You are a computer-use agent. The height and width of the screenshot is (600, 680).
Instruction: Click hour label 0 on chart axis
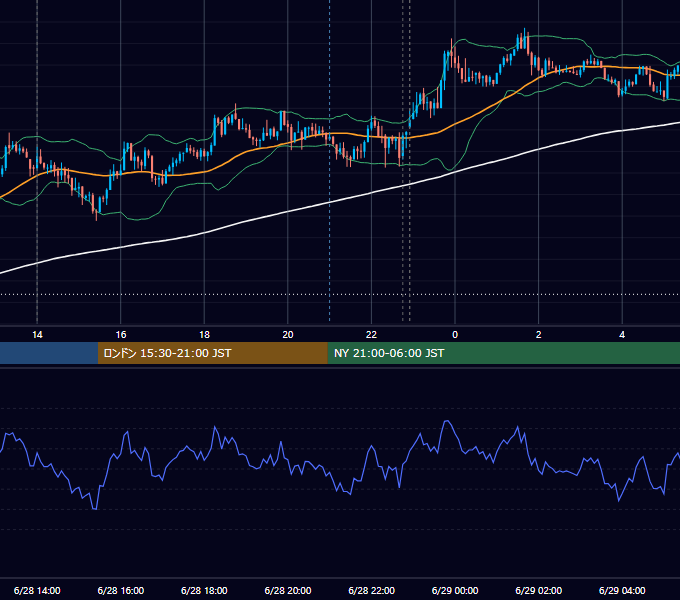tap(455, 335)
